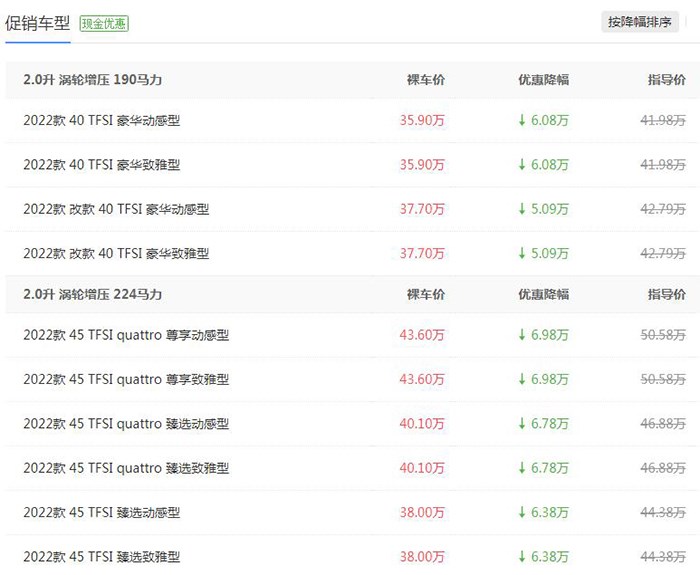Image resolution: width=700 pixels, height=575 pixels.
Task: Click 41.98万 guide price of 豪华动感型 40 TFSI
Action: [663, 121]
